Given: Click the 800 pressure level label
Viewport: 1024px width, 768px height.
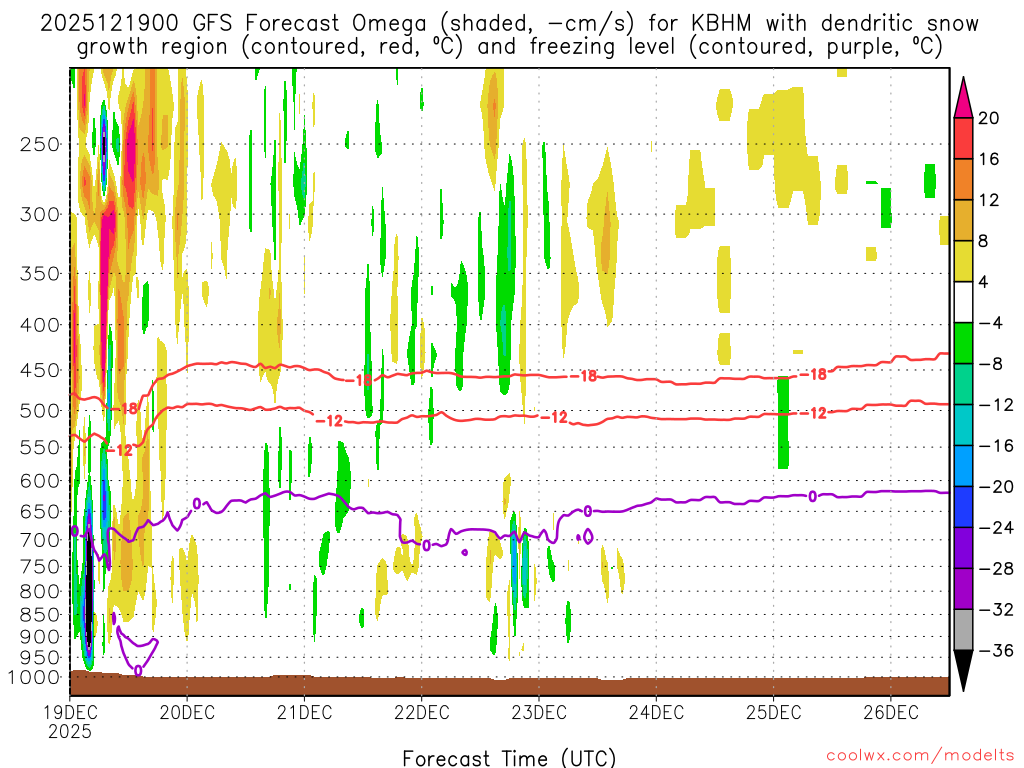Looking at the screenshot, I should pyautogui.click(x=40, y=591).
